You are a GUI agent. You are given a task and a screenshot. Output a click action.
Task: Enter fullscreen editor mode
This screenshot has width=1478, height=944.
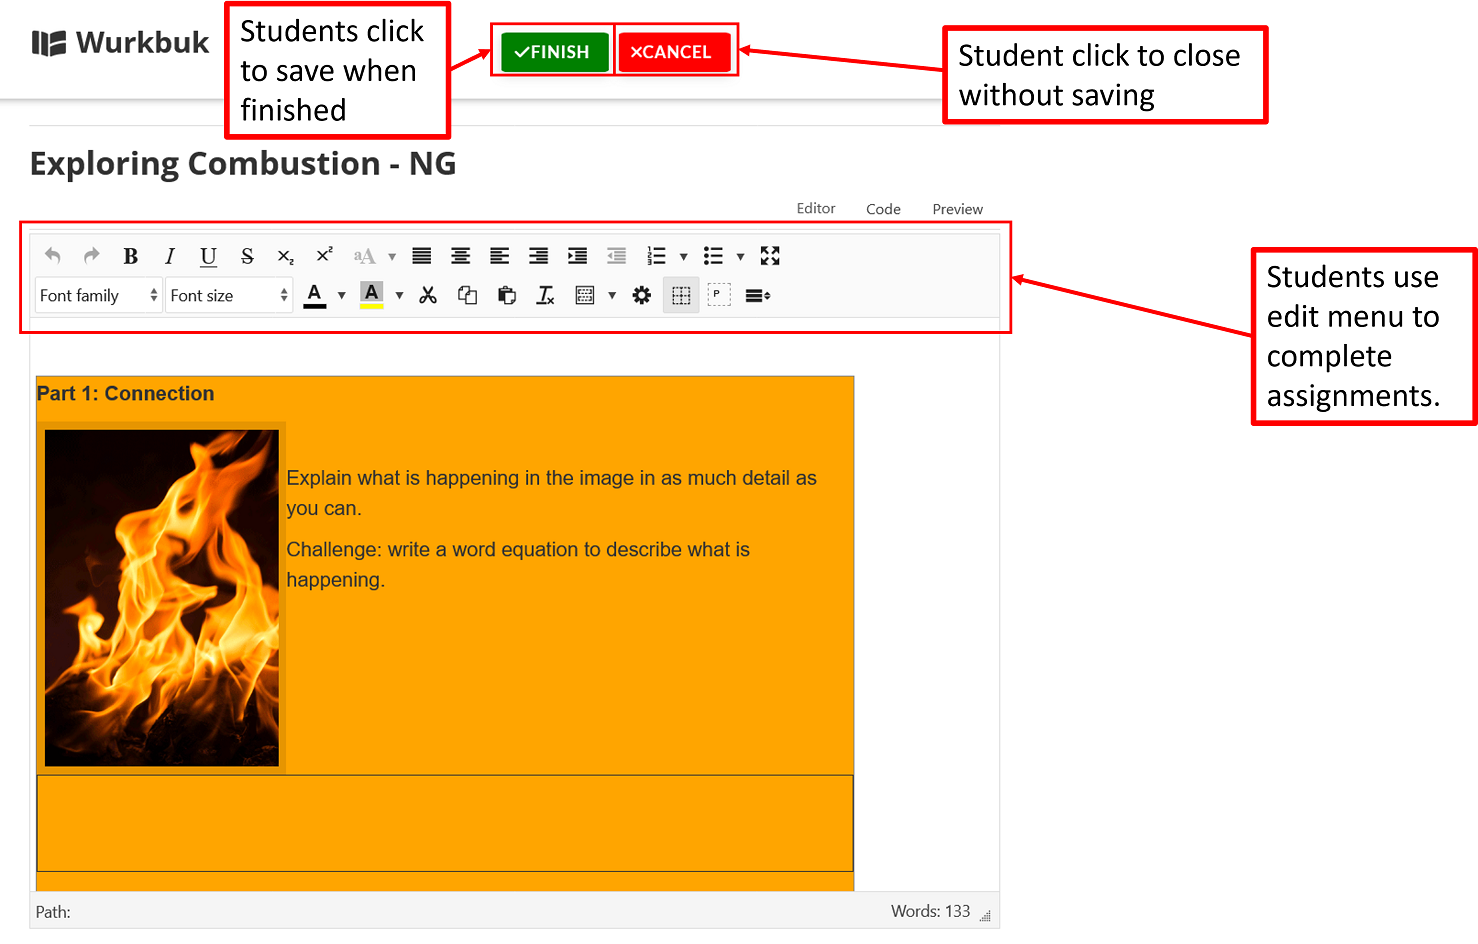769,256
